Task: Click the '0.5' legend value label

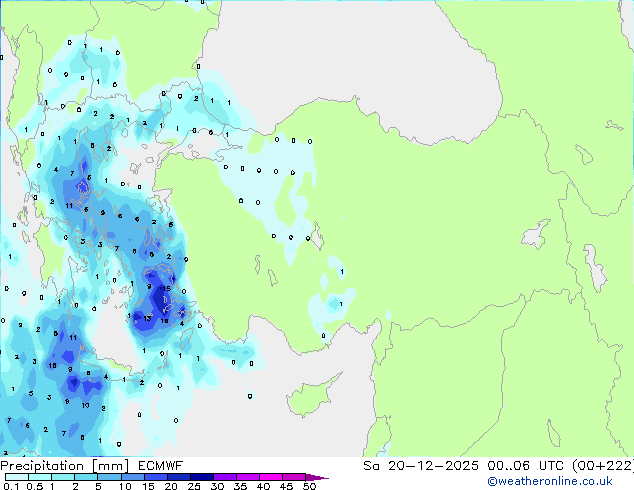Action: tap(35, 486)
